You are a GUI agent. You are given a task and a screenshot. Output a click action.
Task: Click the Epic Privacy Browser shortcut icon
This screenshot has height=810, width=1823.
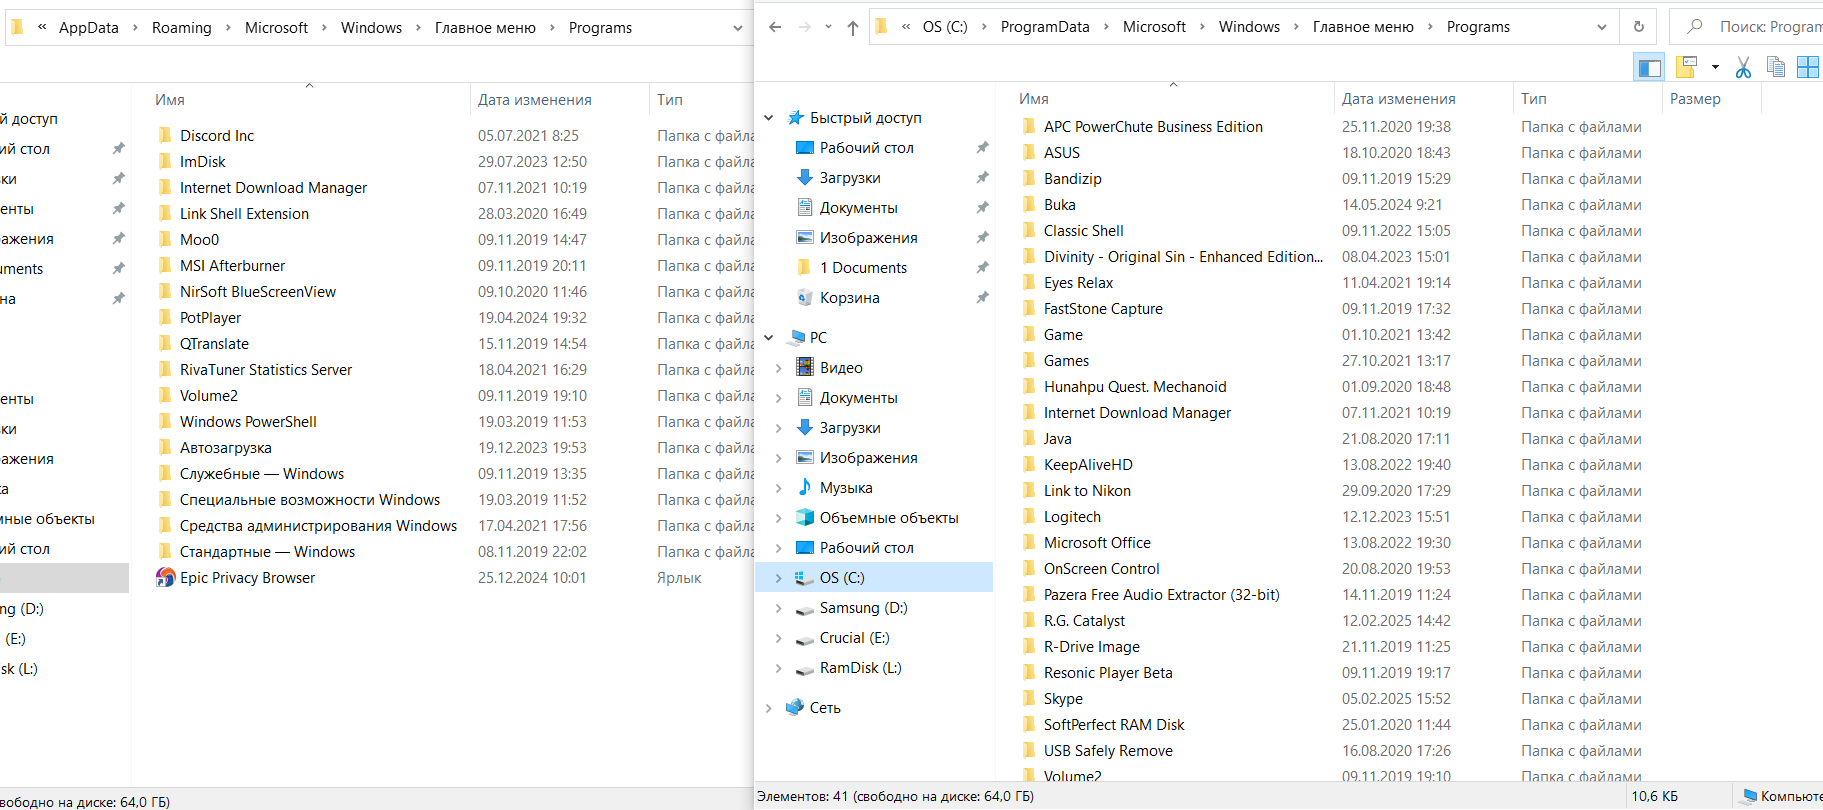(x=165, y=578)
